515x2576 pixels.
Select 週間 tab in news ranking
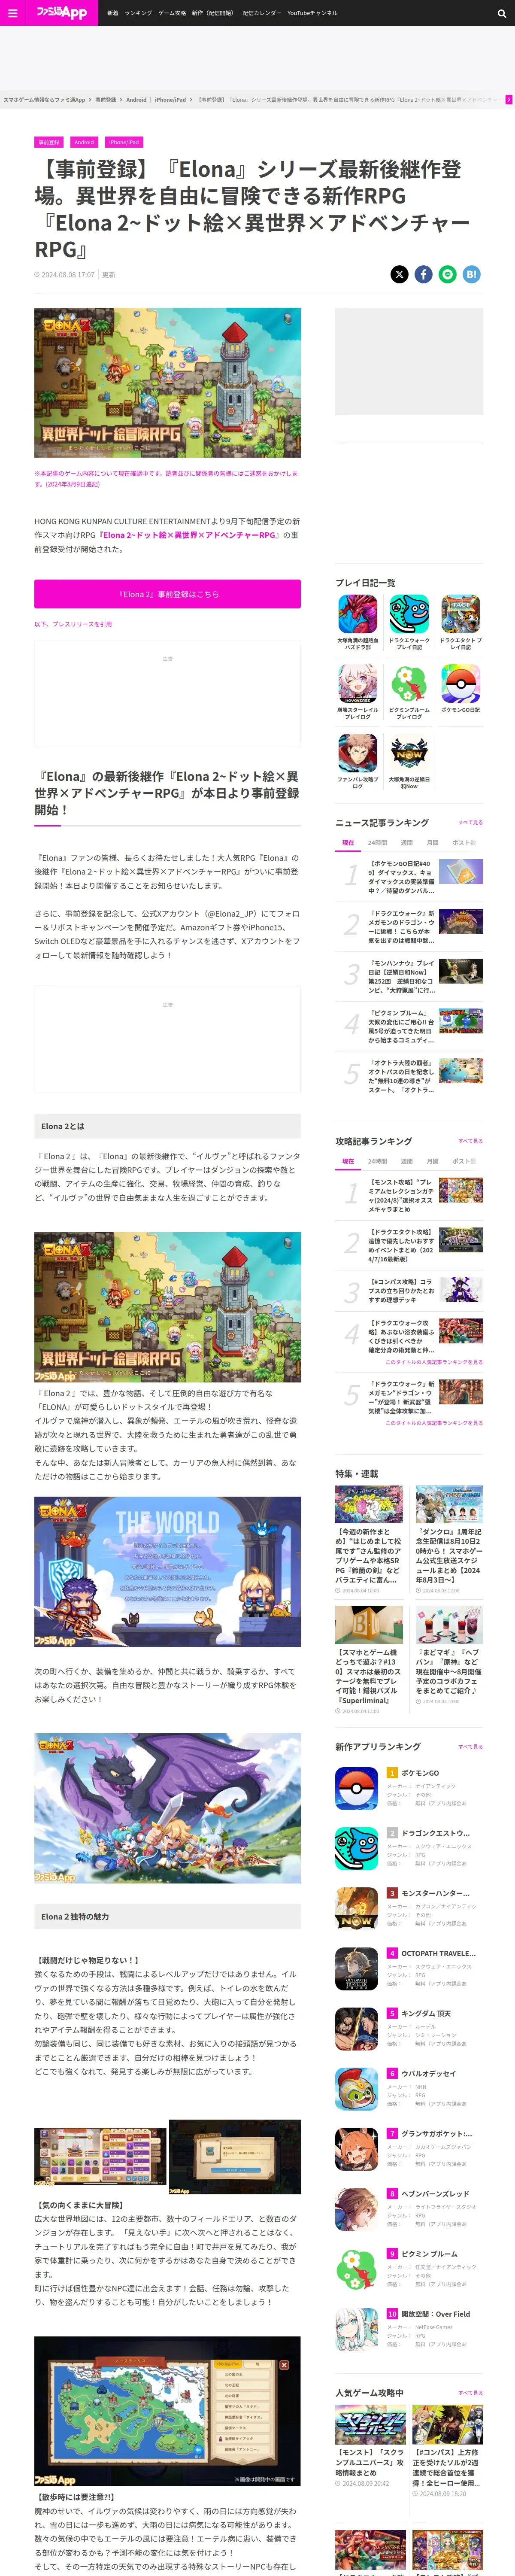(407, 843)
